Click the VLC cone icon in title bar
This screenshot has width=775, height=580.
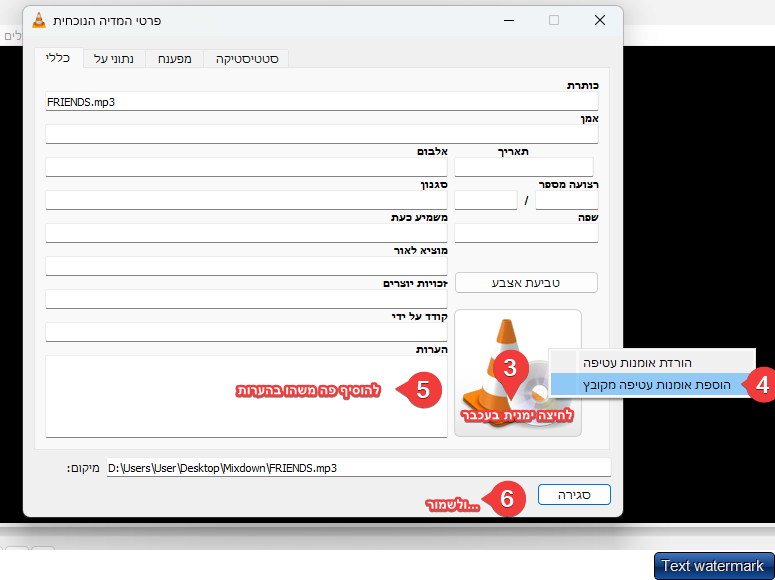pos(39,20)
